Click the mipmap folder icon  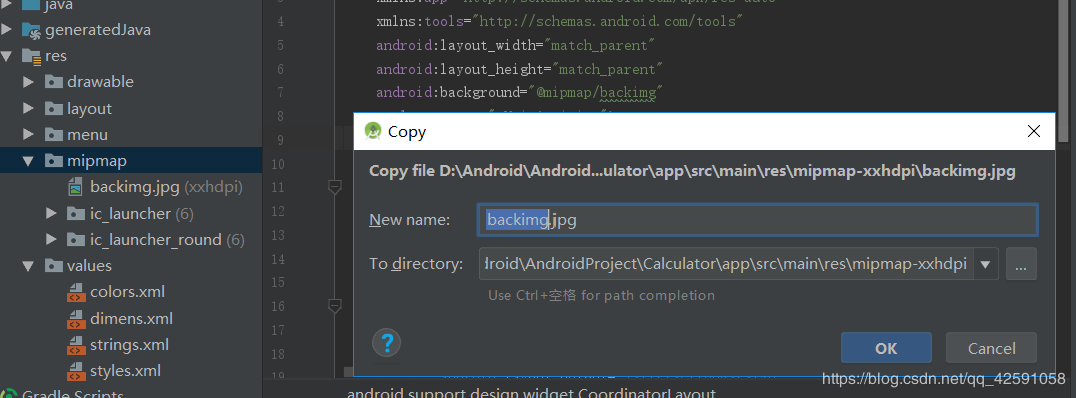pyautogui.click(x=54, y=161)
